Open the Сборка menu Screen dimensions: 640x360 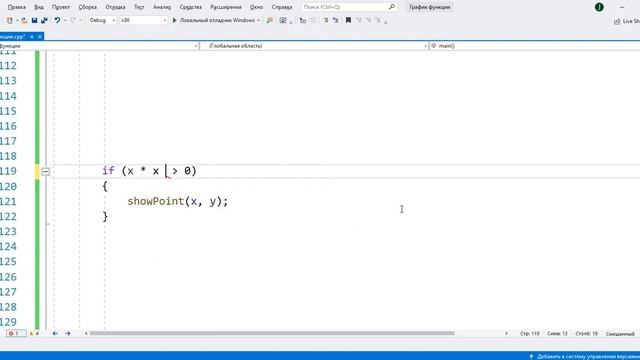tap(88, 7)
